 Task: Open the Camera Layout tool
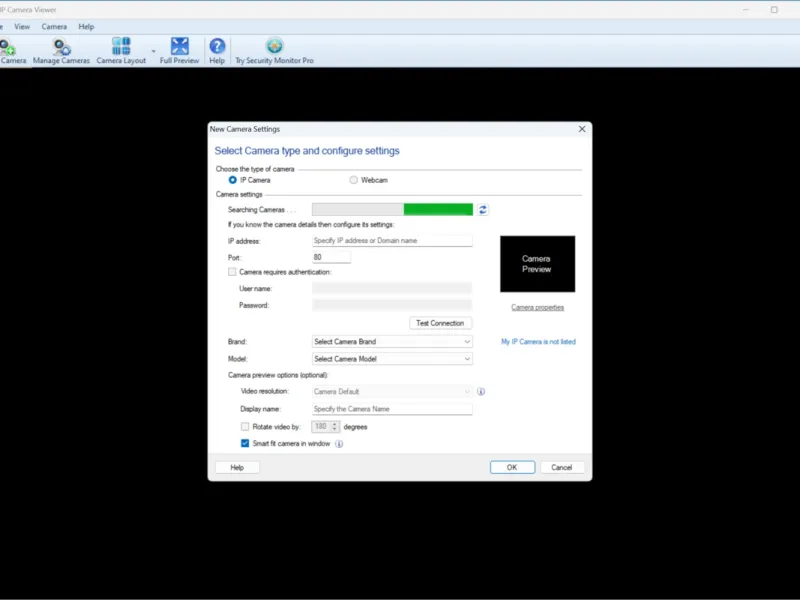(x=121, y=51)
